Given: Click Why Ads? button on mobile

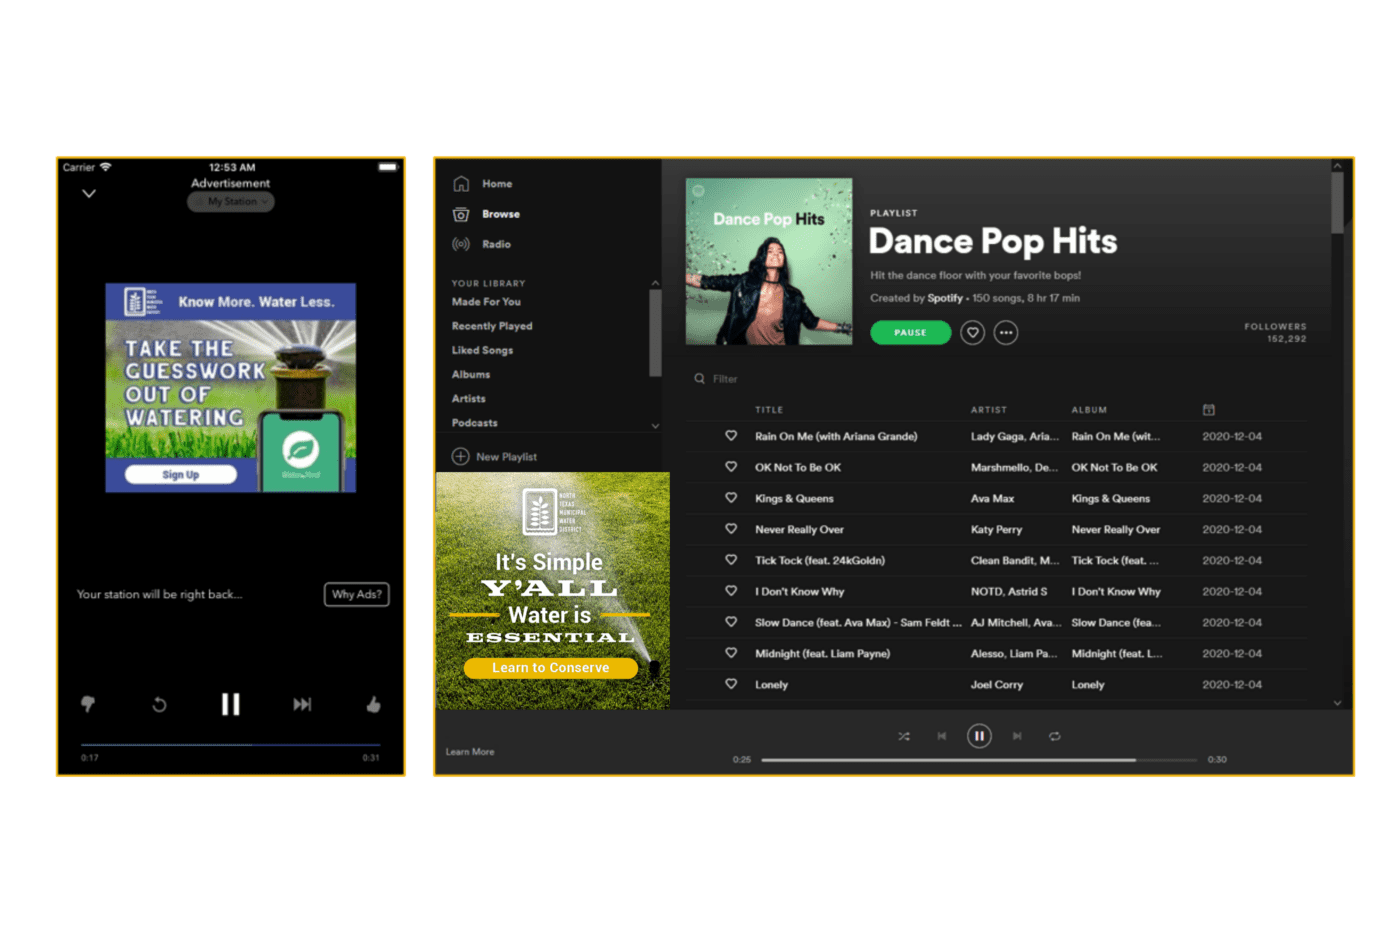Looking at the screenshot, I should click(x=357, y=594).
